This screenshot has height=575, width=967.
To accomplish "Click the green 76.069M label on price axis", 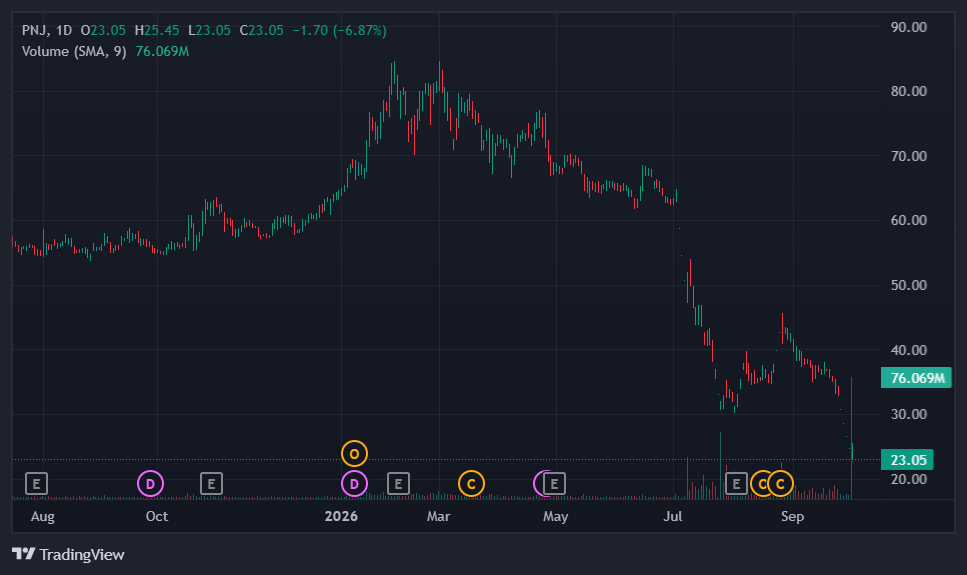I will (916, 378).
